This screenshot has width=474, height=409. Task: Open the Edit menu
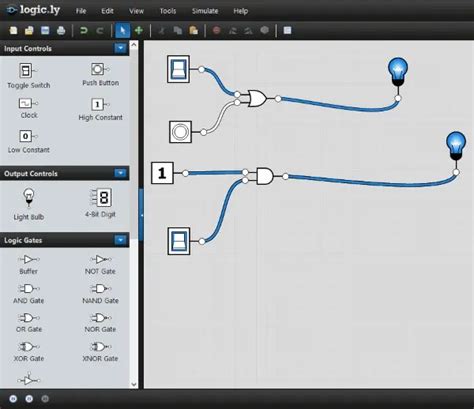(107, 11)
